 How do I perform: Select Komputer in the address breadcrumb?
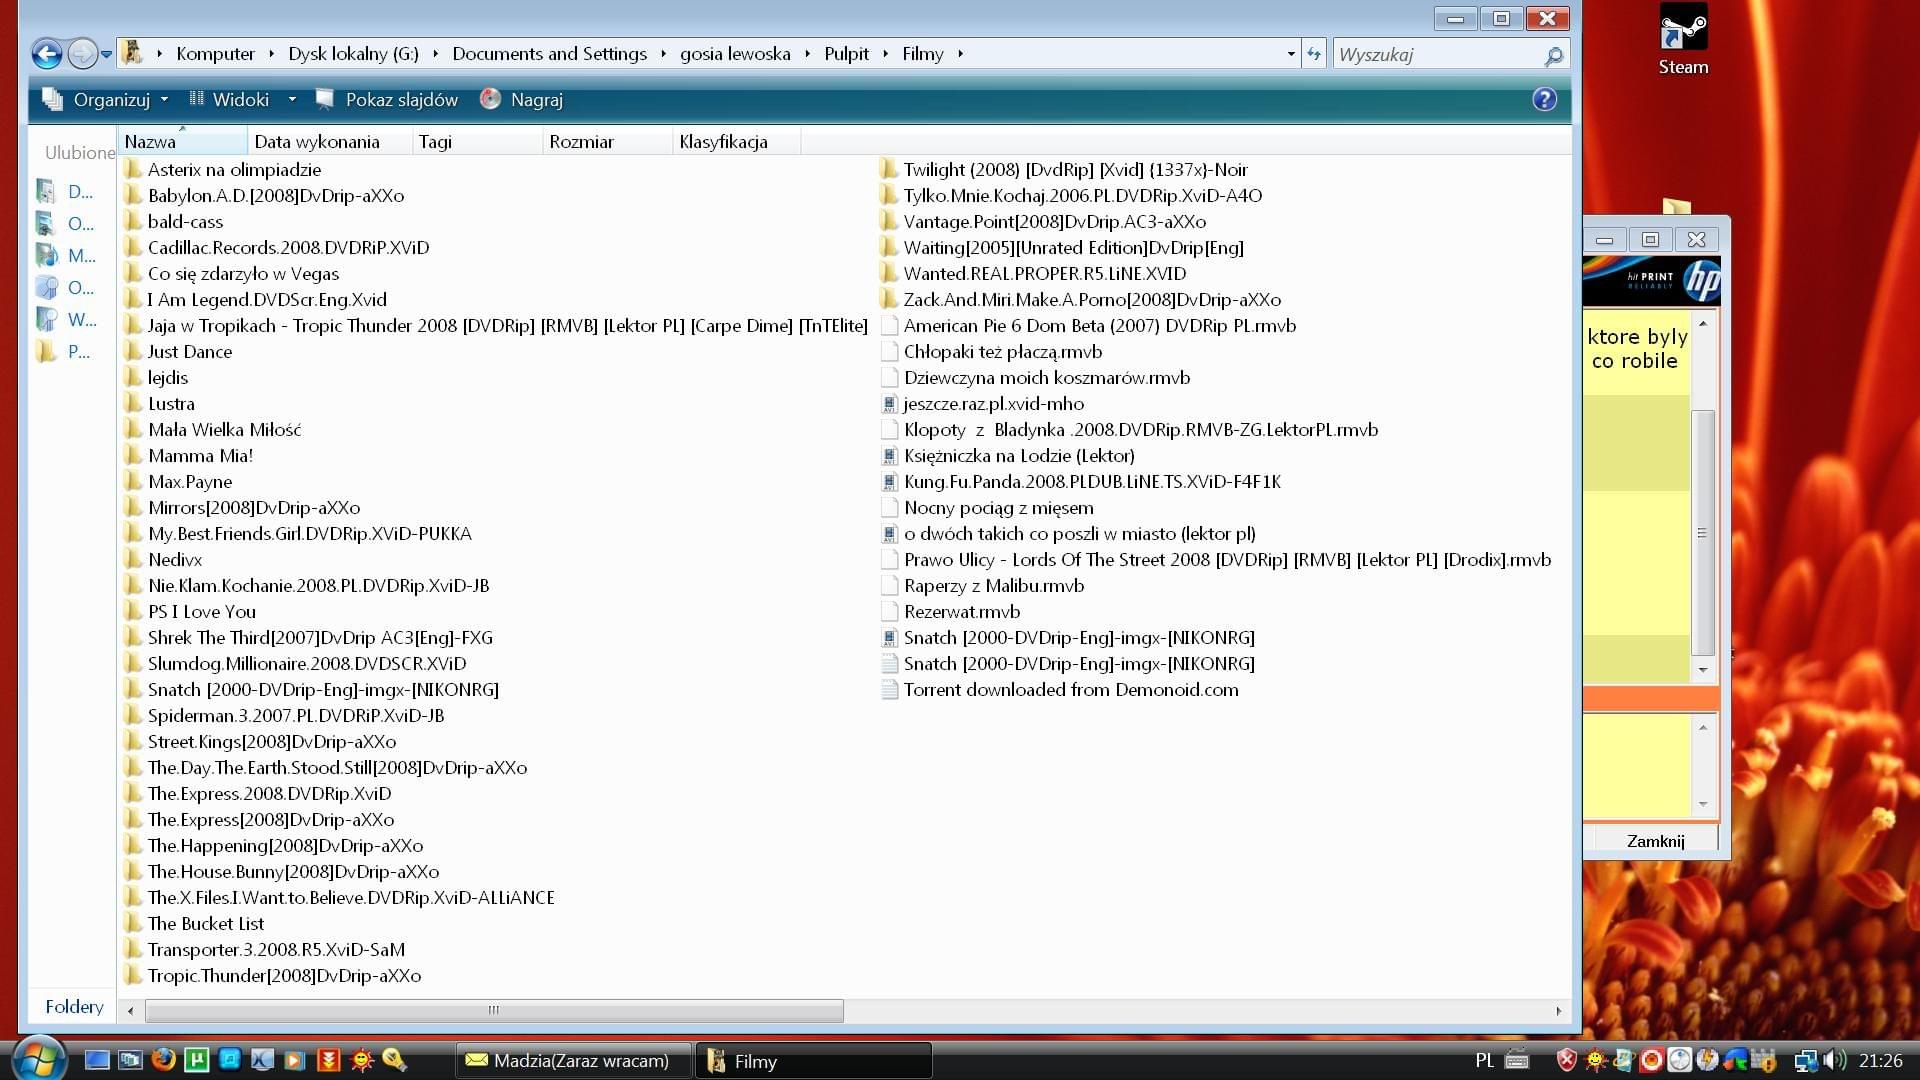click(x=215, y=54)
